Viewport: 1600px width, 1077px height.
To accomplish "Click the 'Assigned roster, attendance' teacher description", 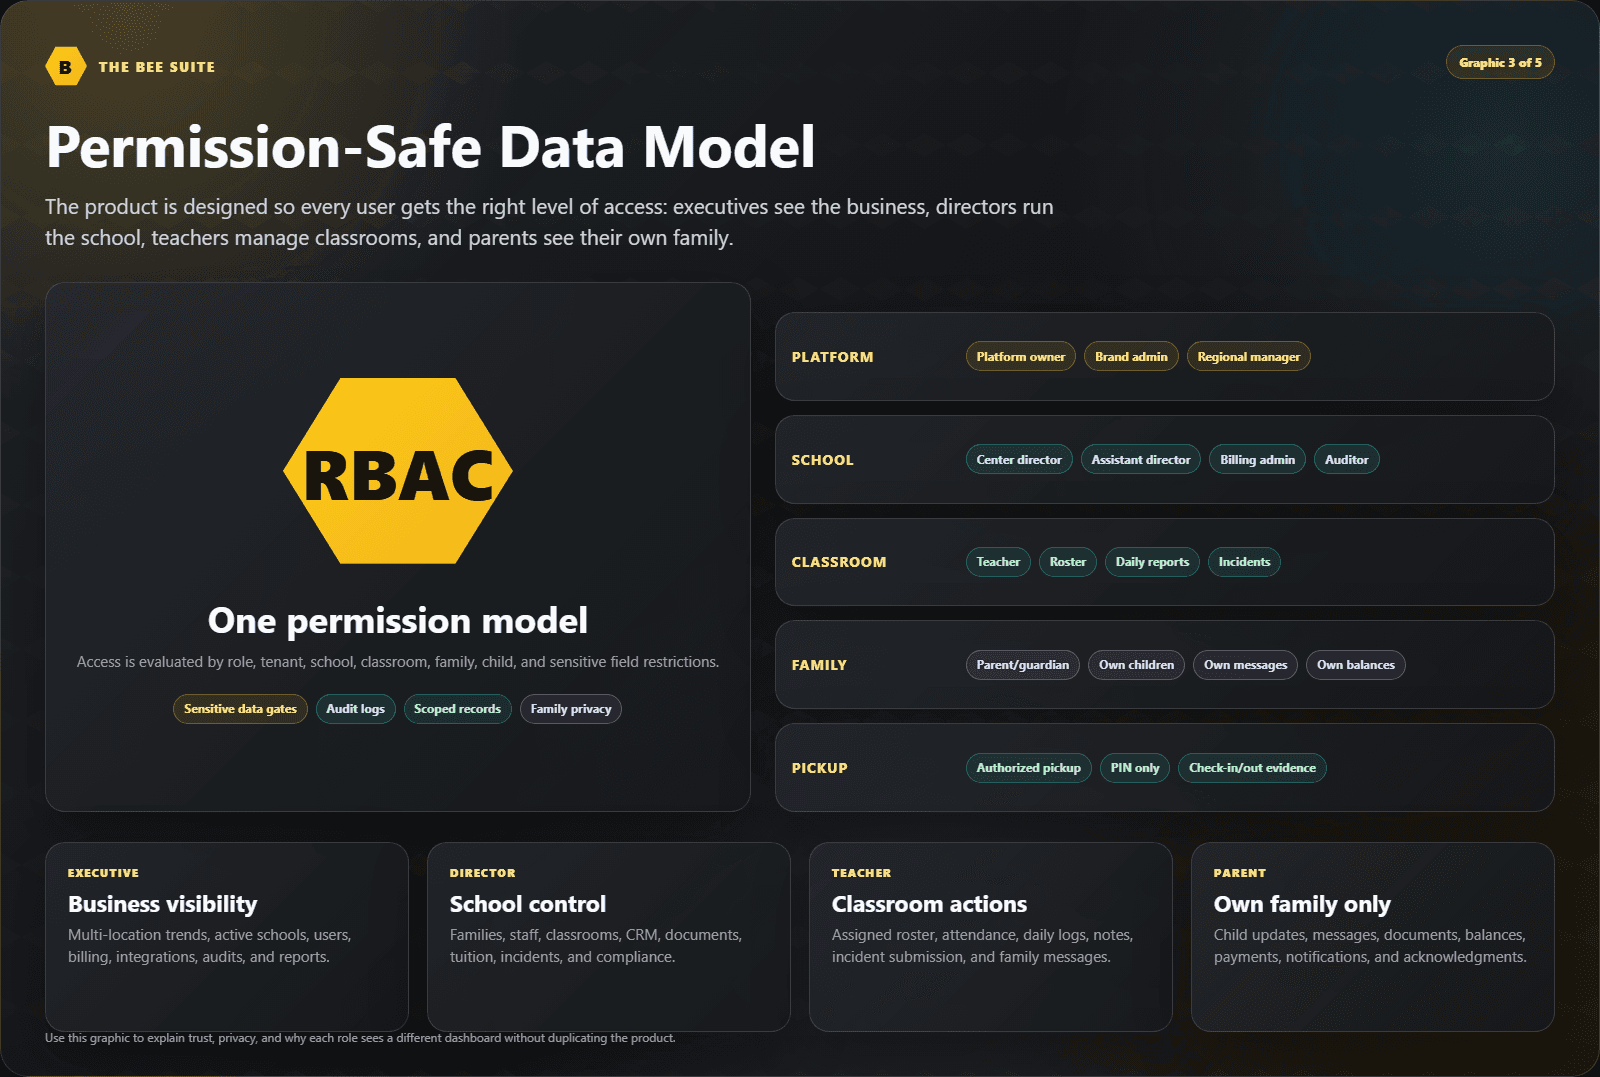I will pos(982,946).
